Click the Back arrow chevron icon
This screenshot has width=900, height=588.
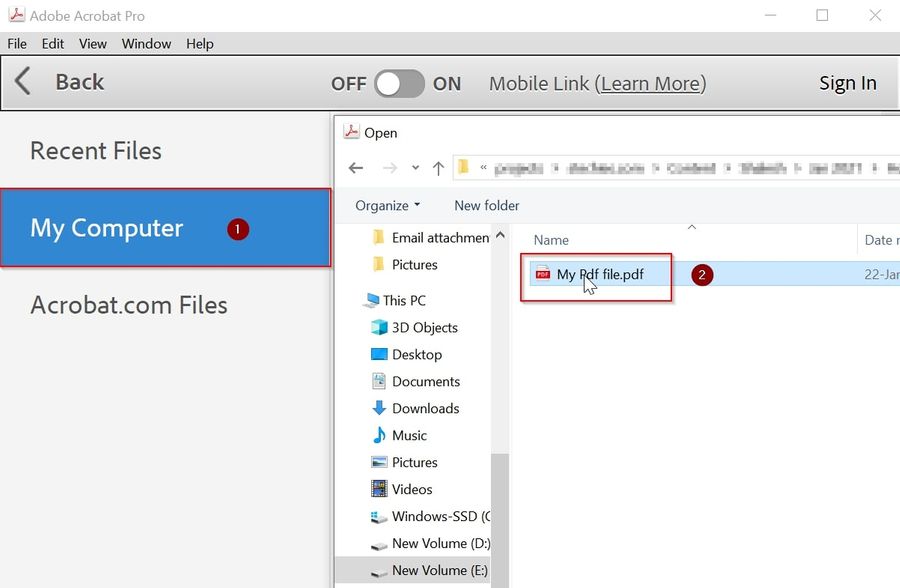22,81
